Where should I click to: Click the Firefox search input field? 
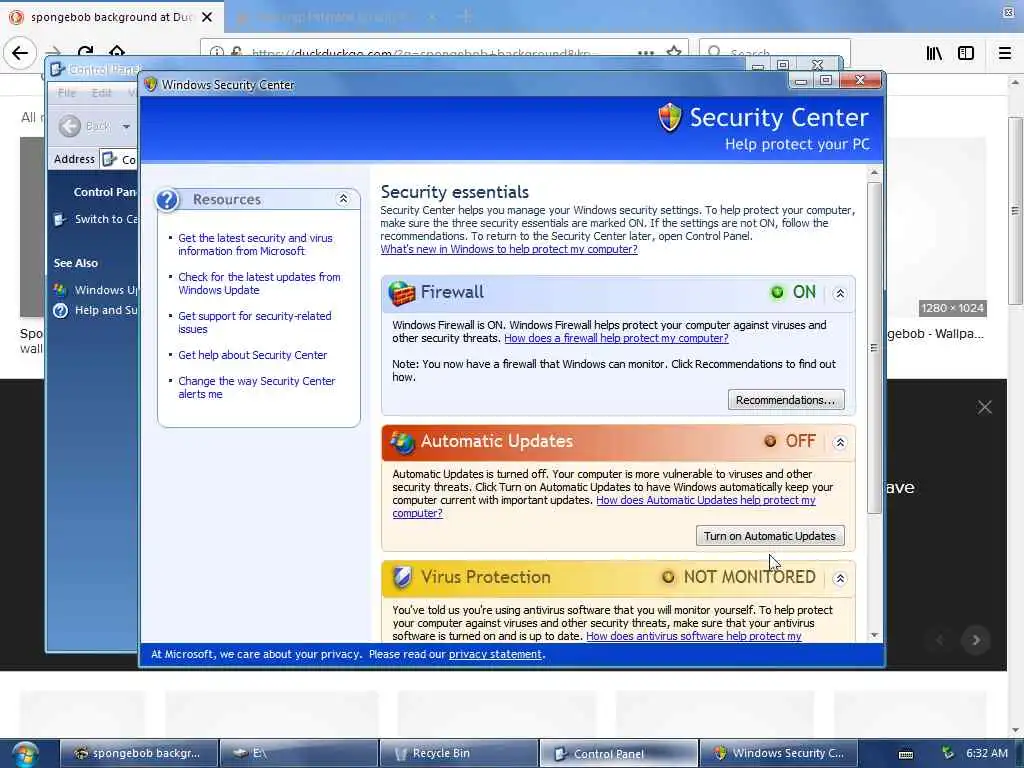(775, 52)
